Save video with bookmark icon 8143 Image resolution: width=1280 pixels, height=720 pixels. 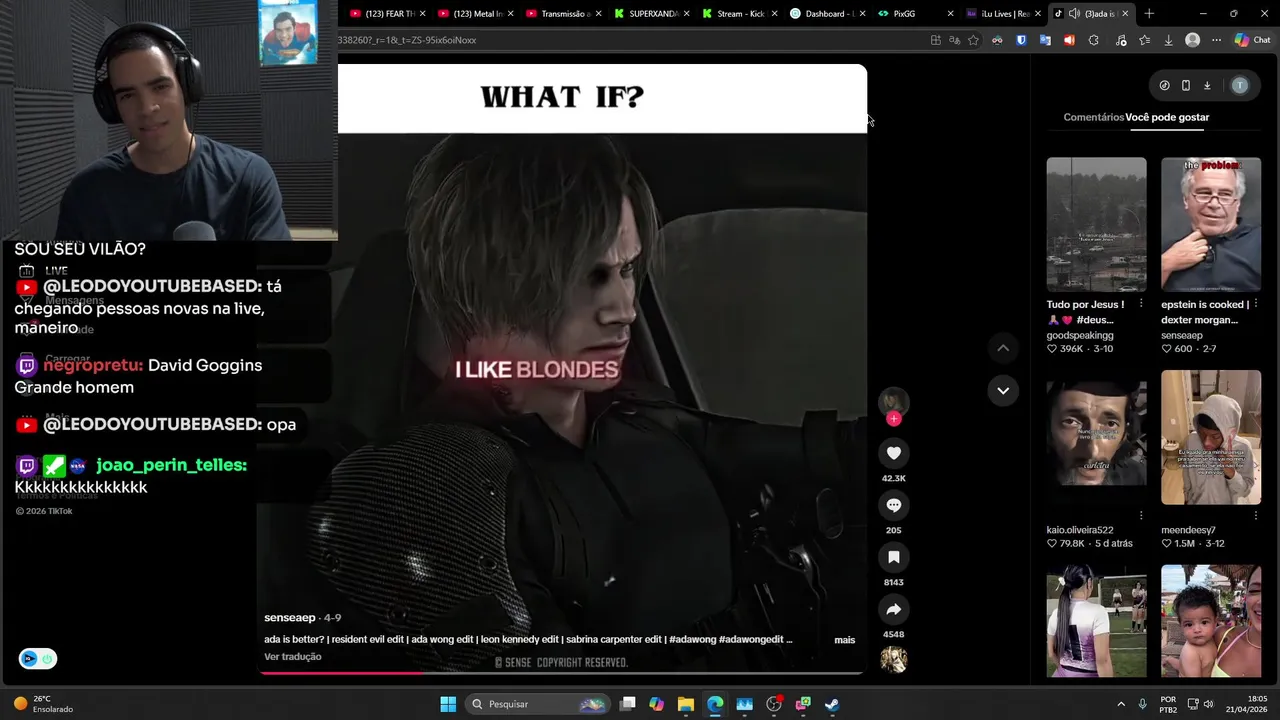893,557
